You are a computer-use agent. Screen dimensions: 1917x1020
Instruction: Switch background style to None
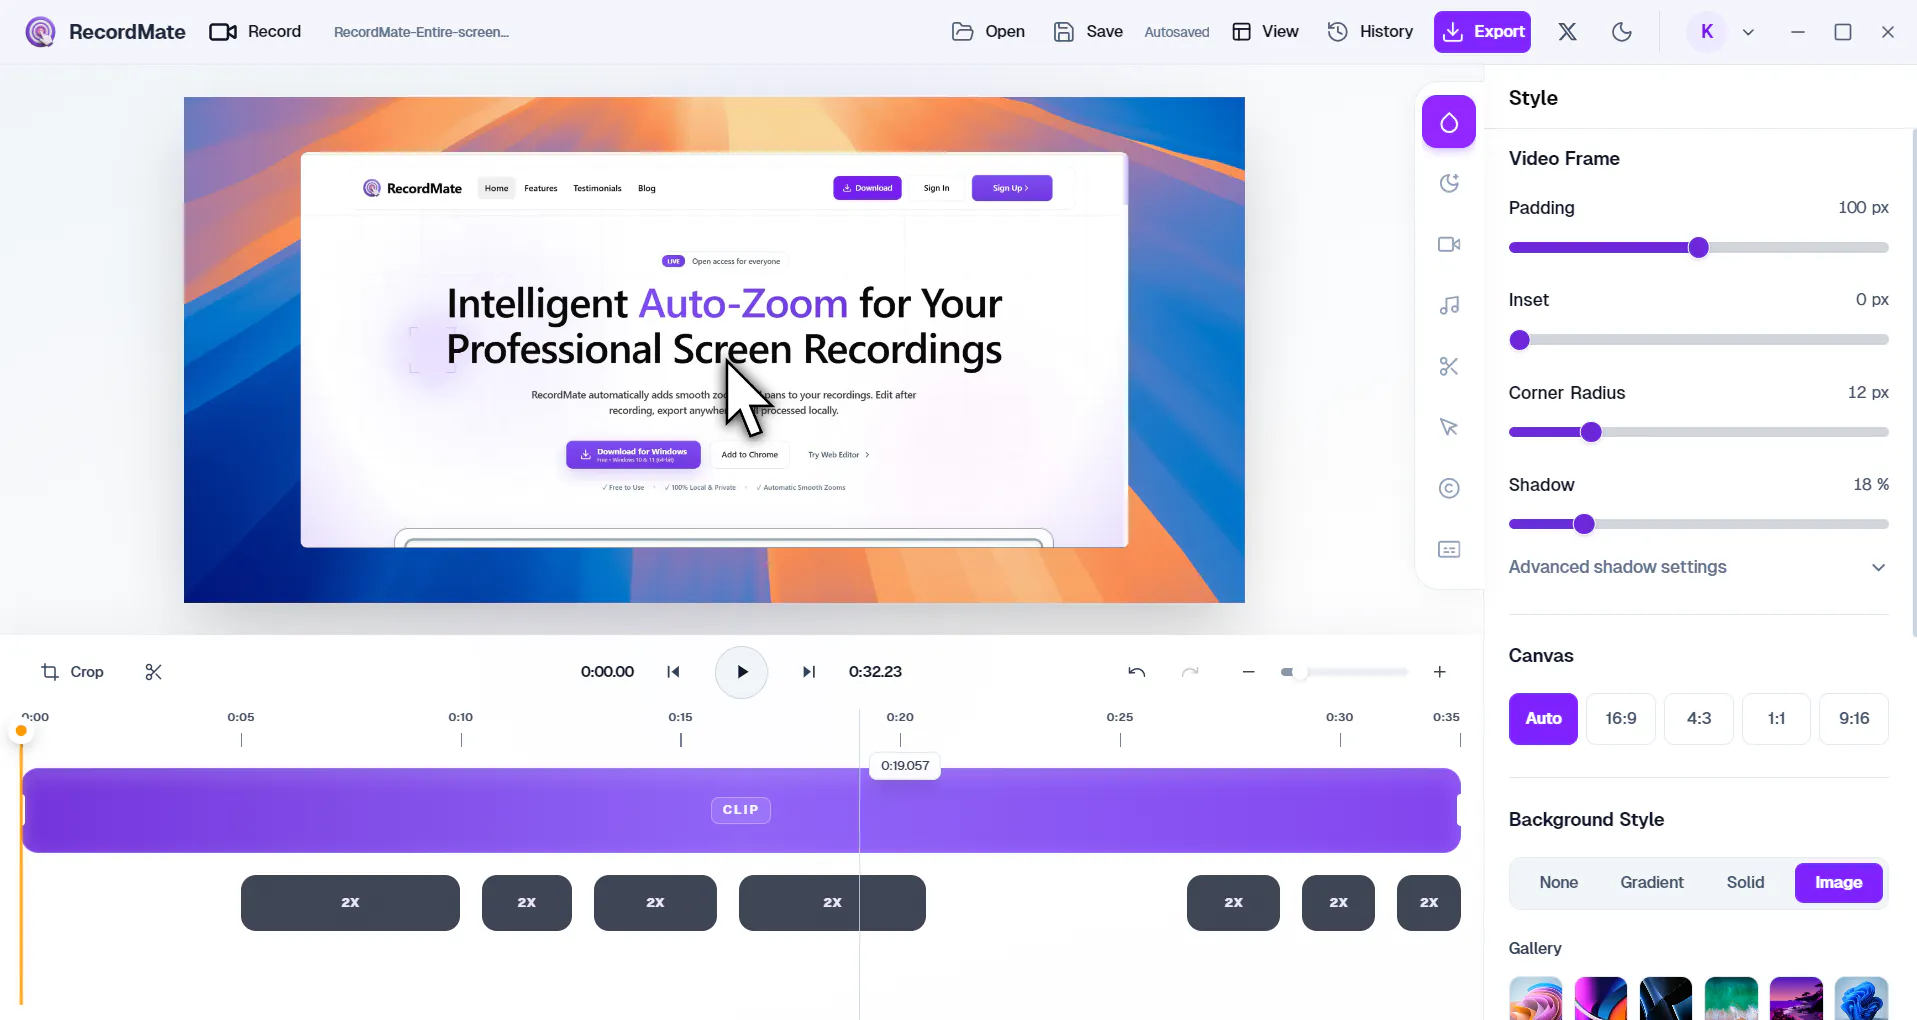click(x=1558, y=883)
